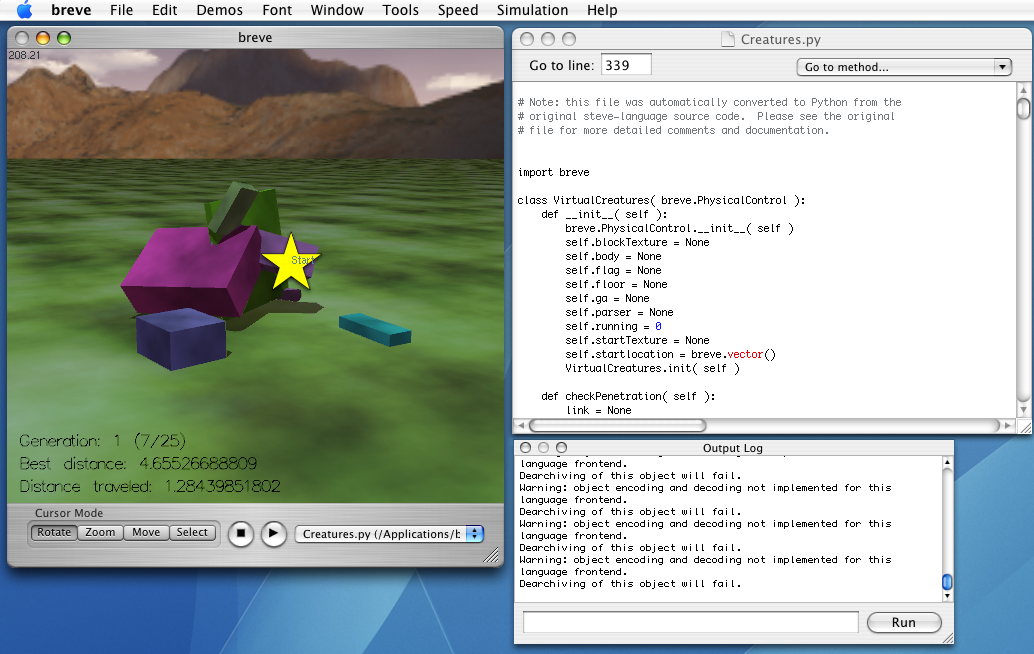Click the editor scroll right arrow
Viewport: 1034px width, 654px height.
tap(1008, 426)
